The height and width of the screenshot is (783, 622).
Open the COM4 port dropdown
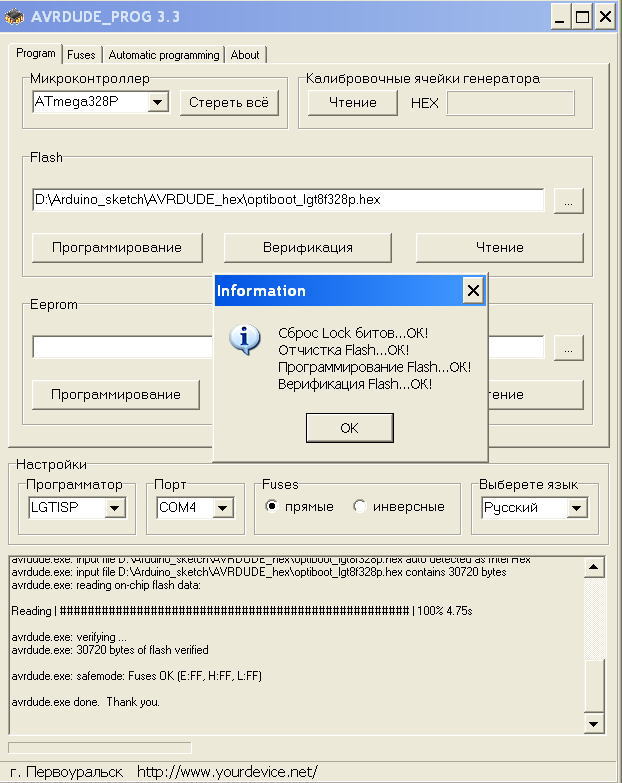222,508
